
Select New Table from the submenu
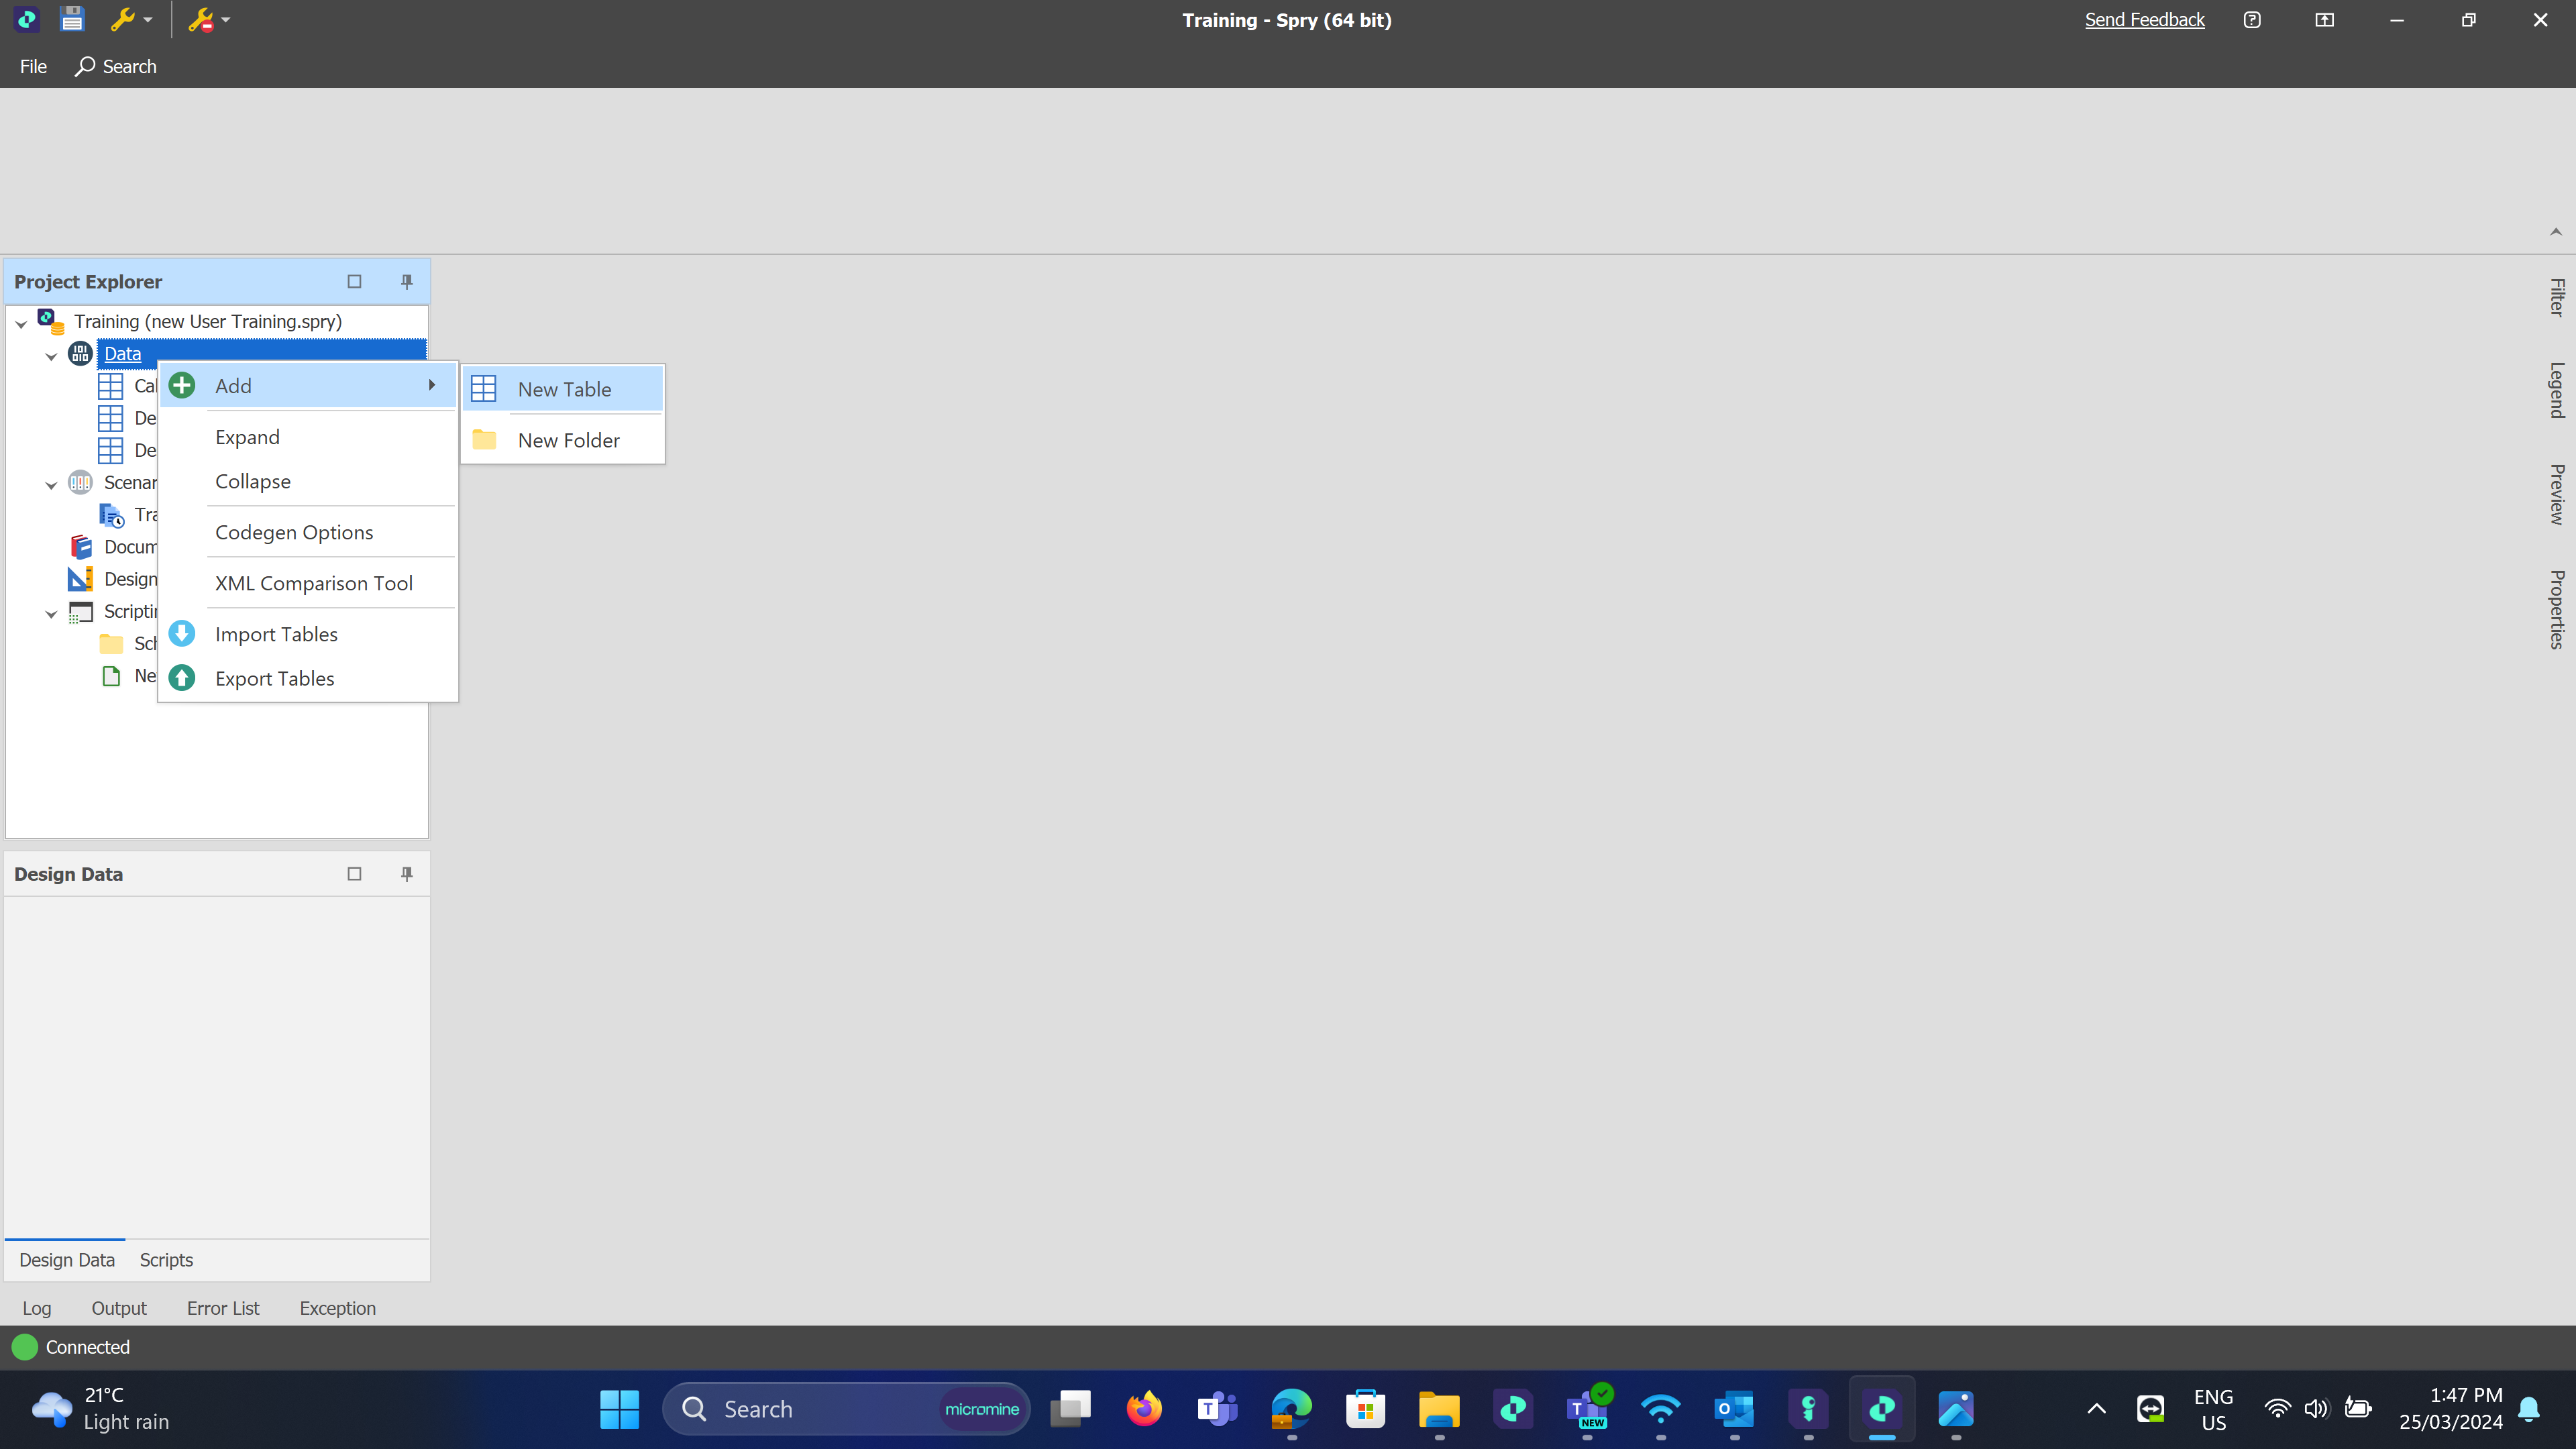tap(564, 389)
